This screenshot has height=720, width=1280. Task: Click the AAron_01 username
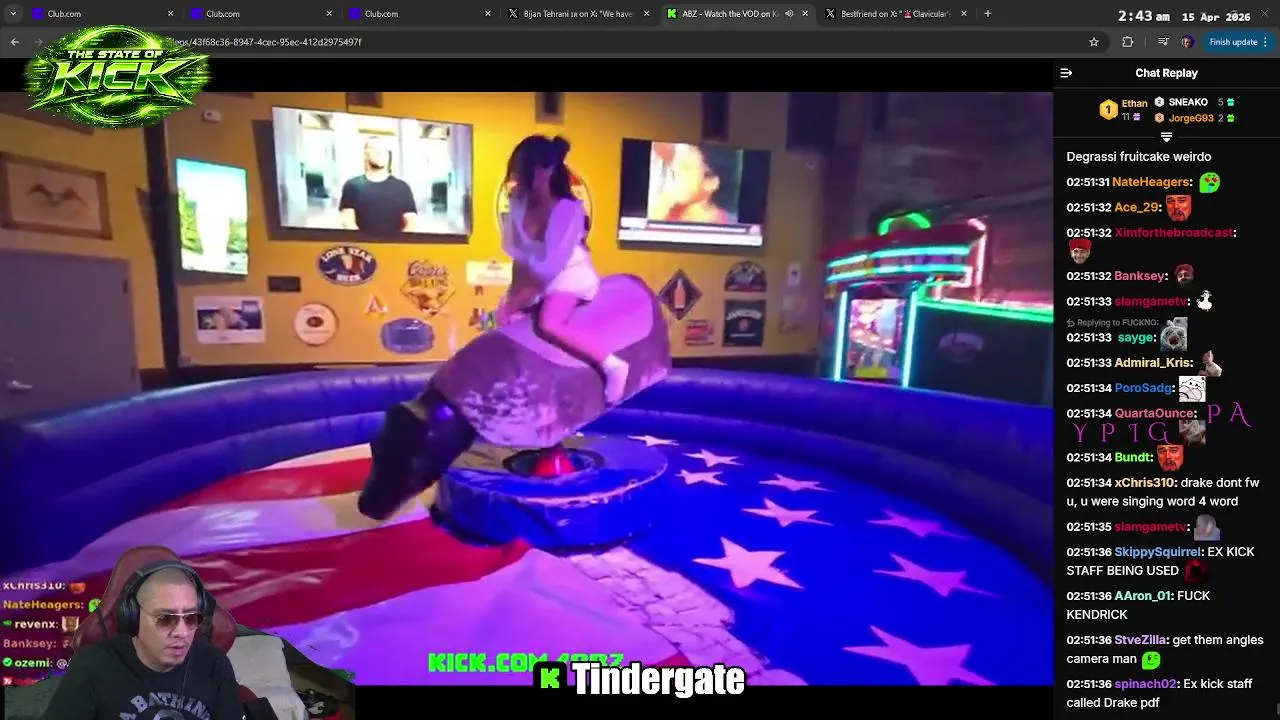(x=1142, y=596)
